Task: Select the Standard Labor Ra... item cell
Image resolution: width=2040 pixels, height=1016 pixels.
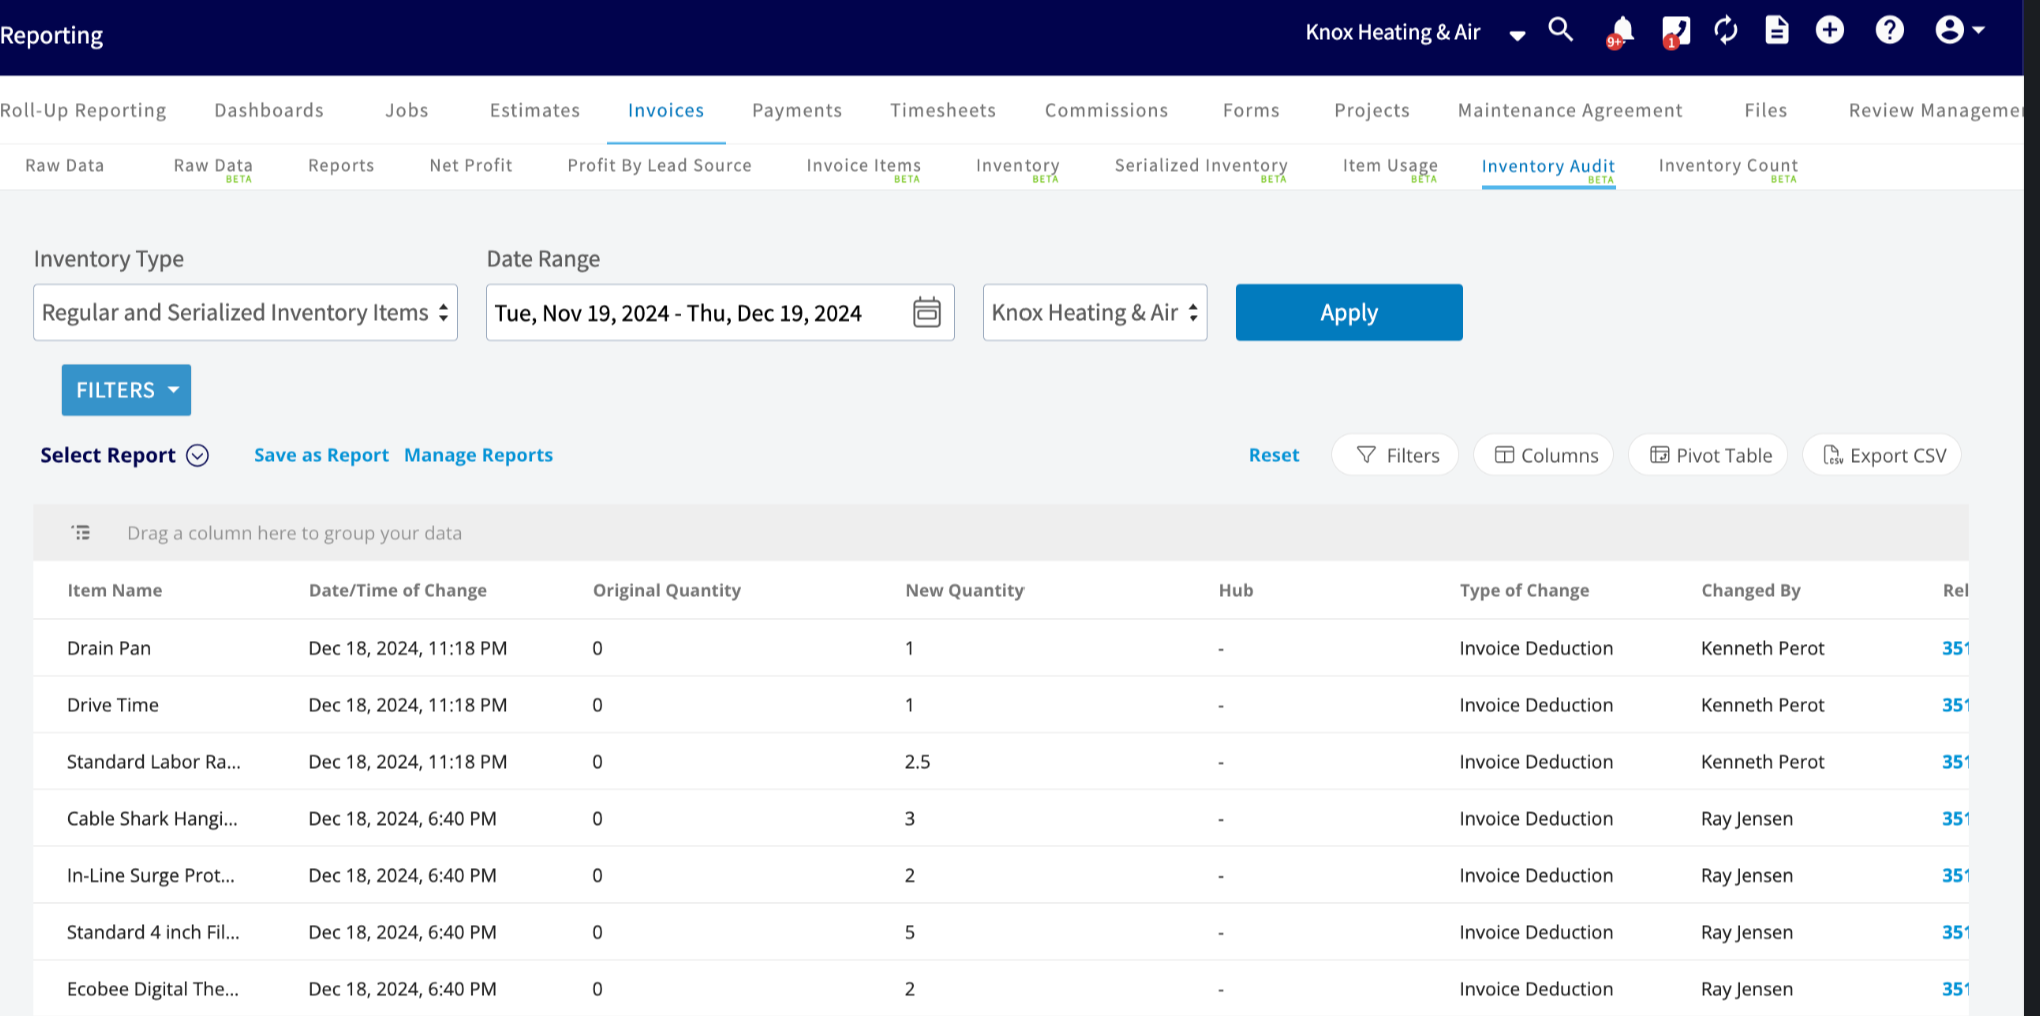Action: point(154,762)
